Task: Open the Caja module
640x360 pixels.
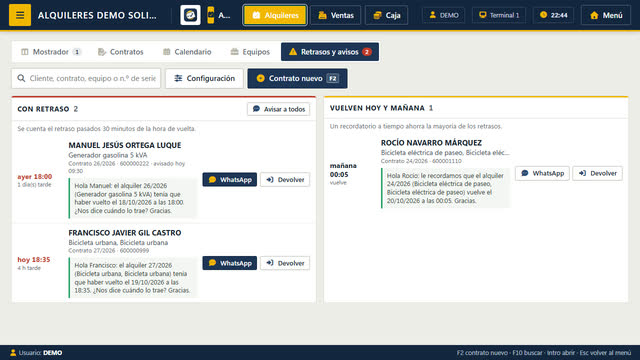Action: 387,15
